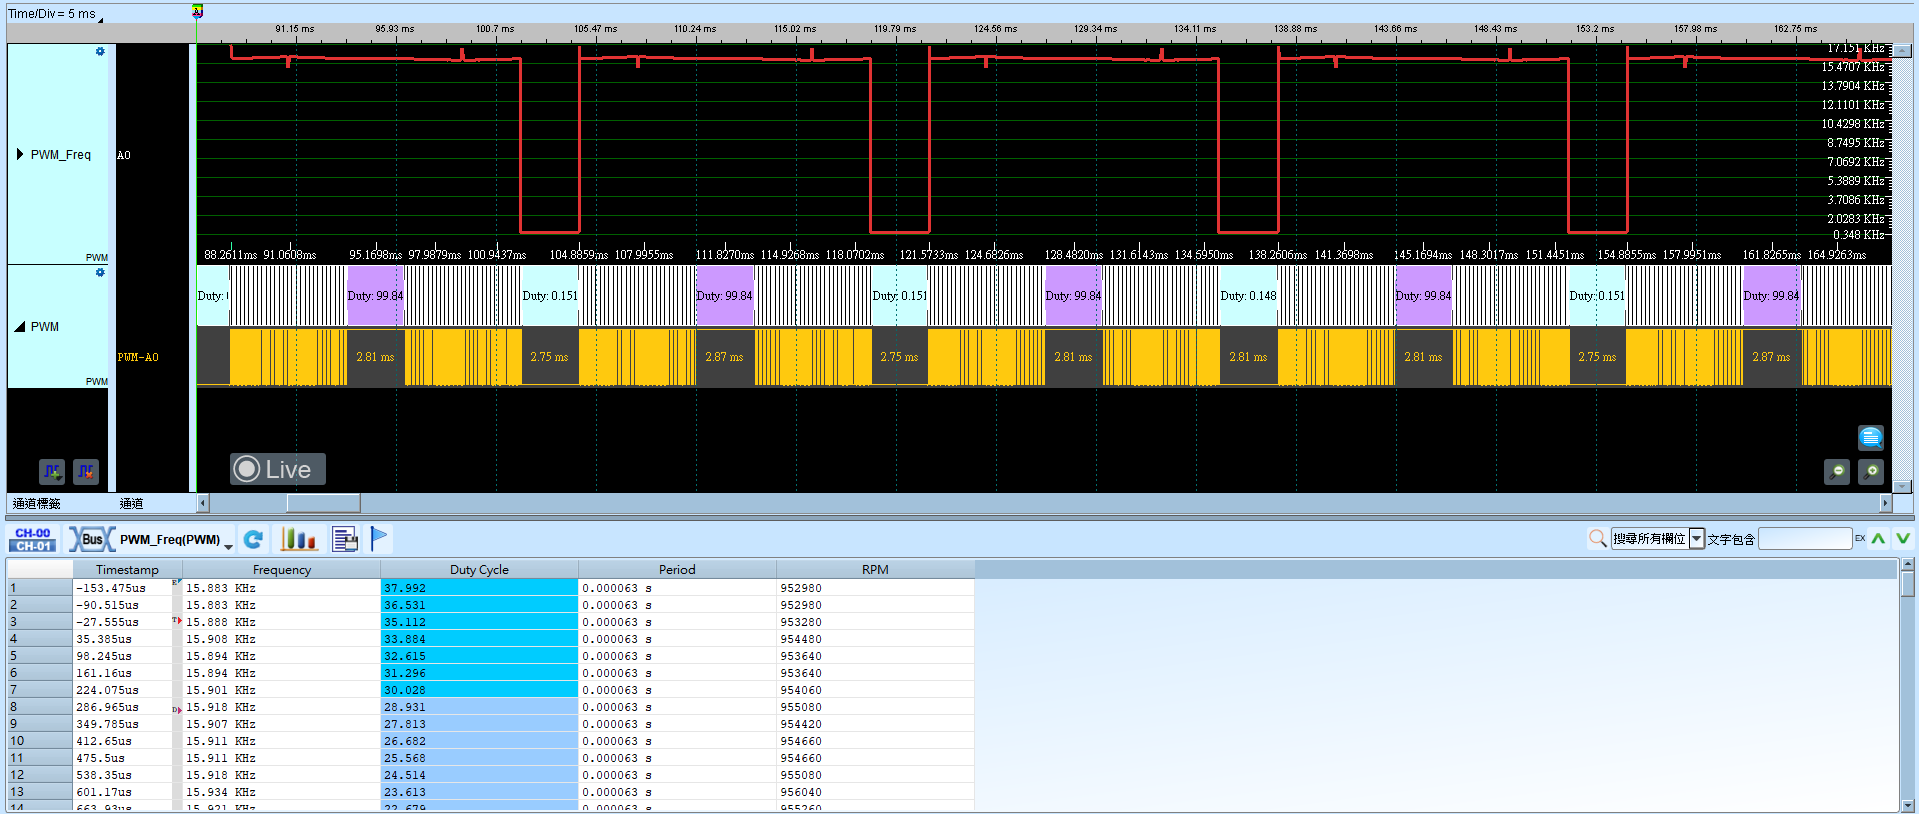Click the search text input field
1919x814 pixels.
pos(1805,539)
